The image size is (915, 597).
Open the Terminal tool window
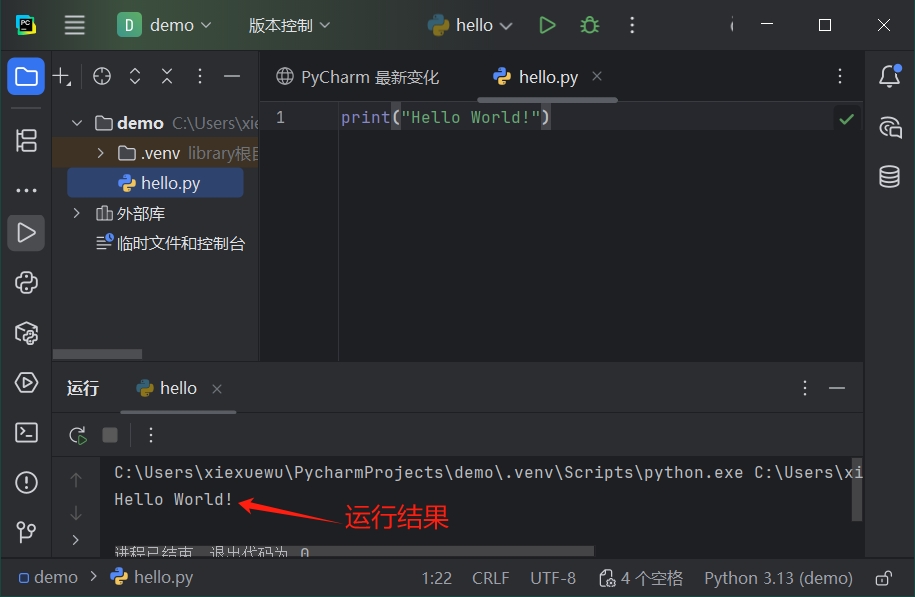pyautogui.click(x=26, y=432)
